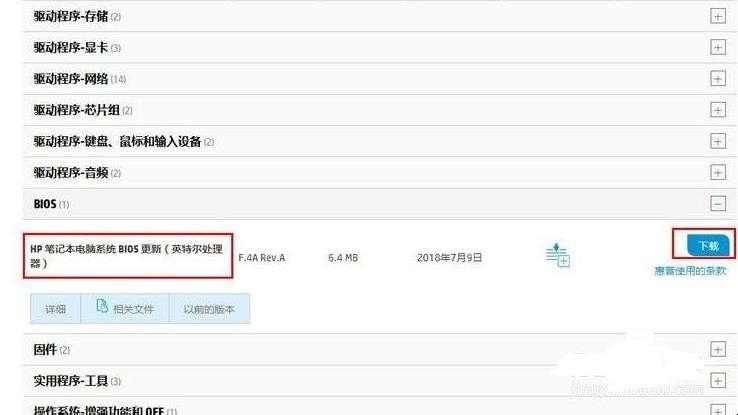Open the 以前的版本 previous versions tab

pyautogui.click(x=209, y=309)
